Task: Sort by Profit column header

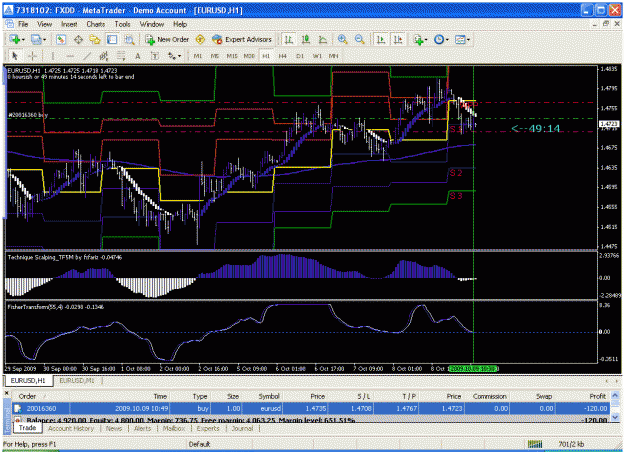Action: [597, 396]
